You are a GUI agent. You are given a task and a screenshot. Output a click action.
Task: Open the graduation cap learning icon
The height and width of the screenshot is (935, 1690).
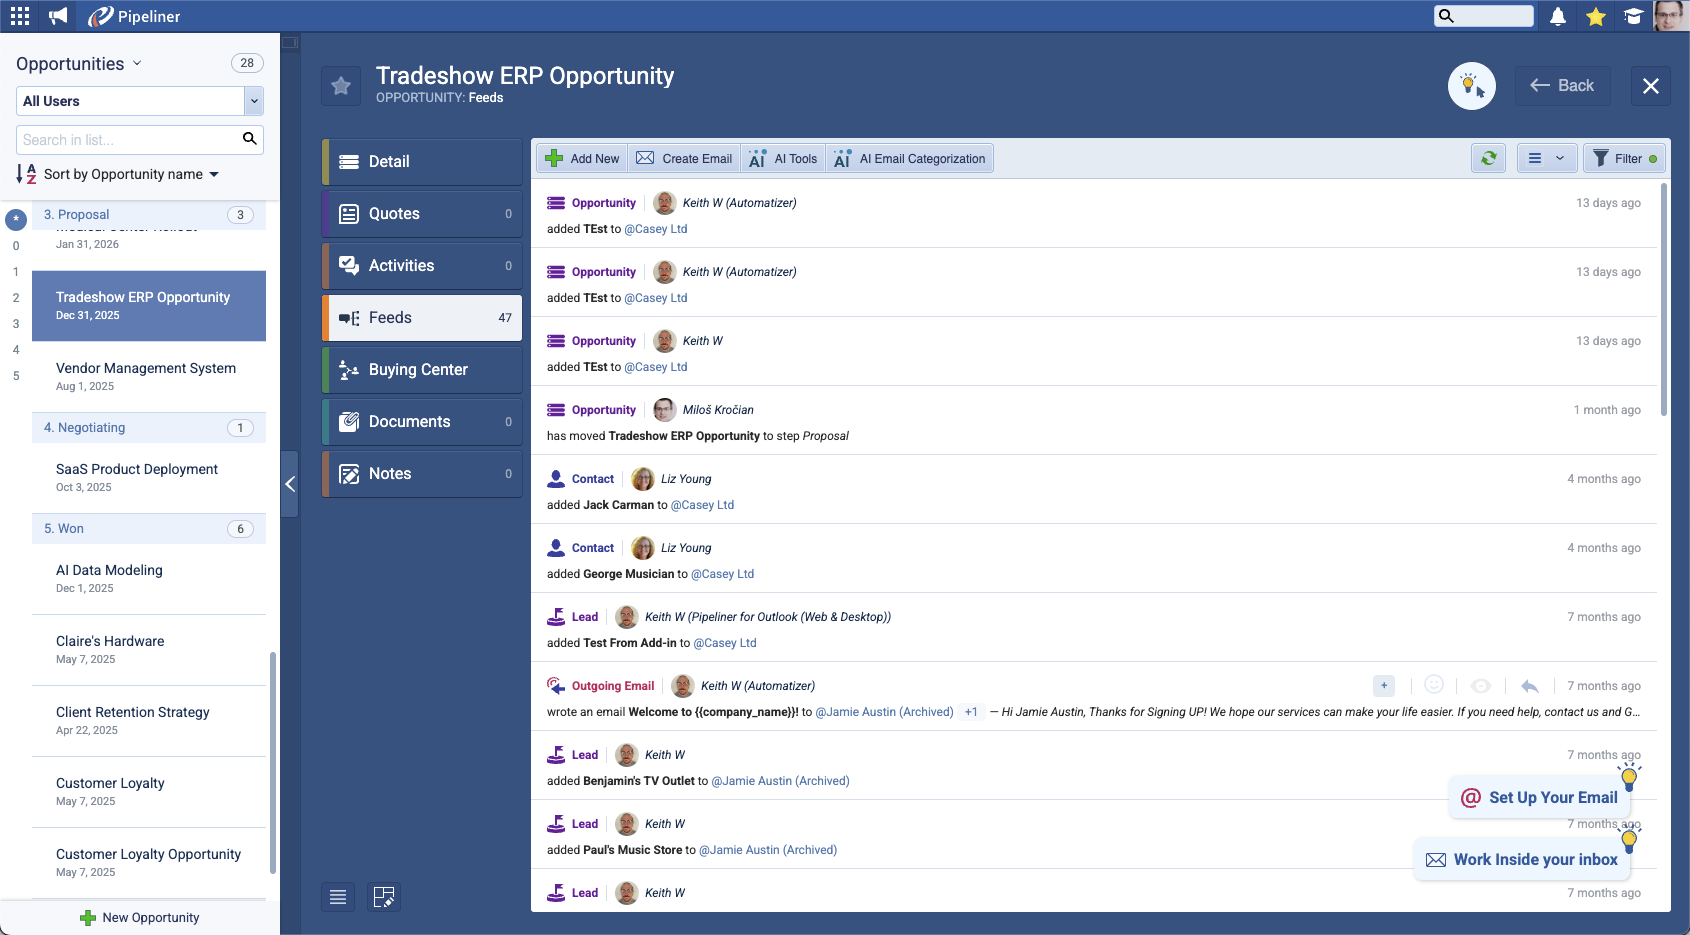(1633, 16)
